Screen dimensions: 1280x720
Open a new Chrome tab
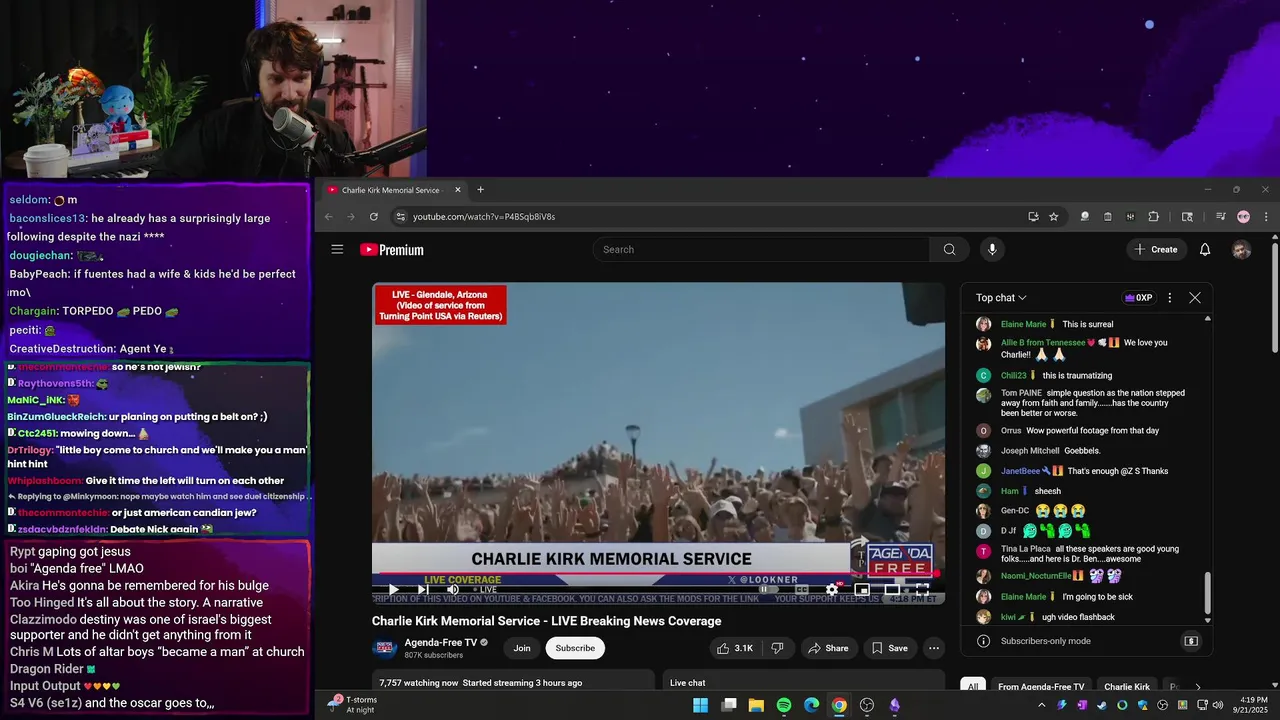(480, 189)
